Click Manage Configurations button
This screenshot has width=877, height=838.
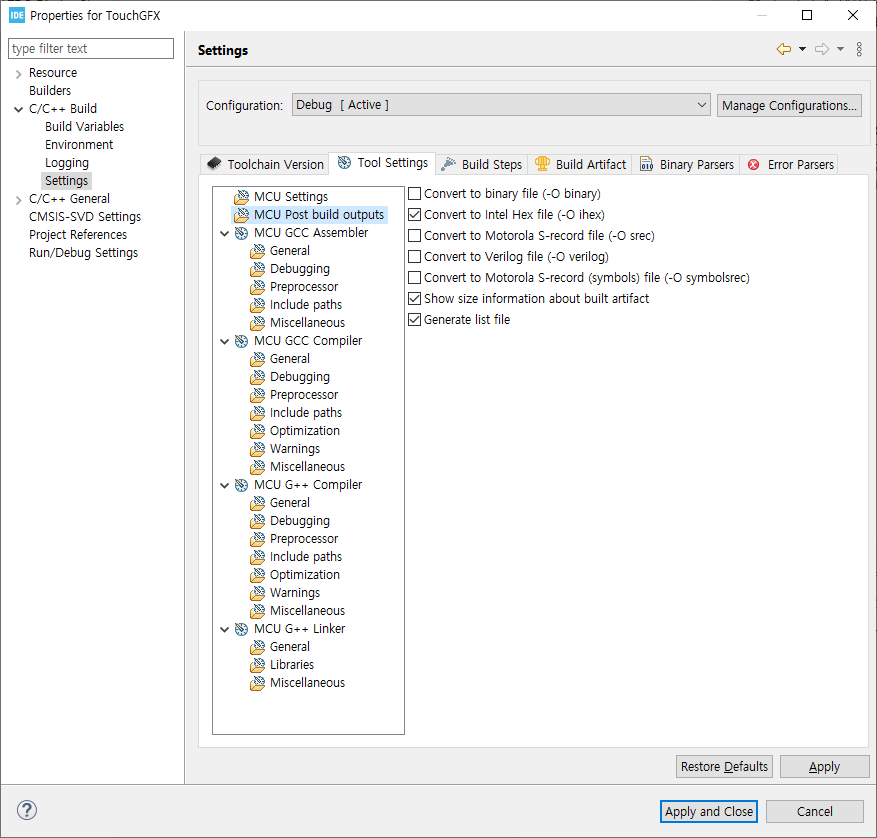click(x=789, y=105)
